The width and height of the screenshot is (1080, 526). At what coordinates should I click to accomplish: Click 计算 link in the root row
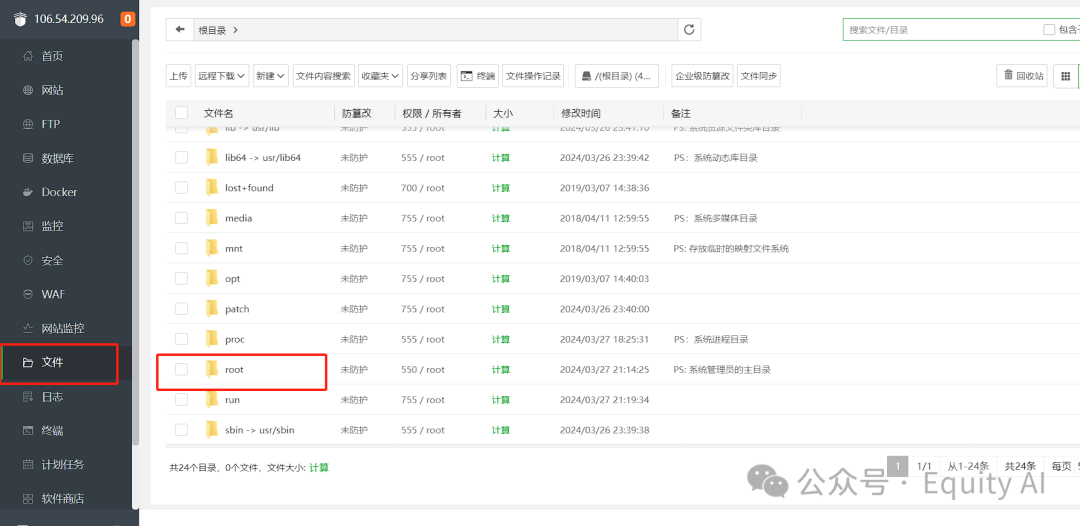coord(501,370)
